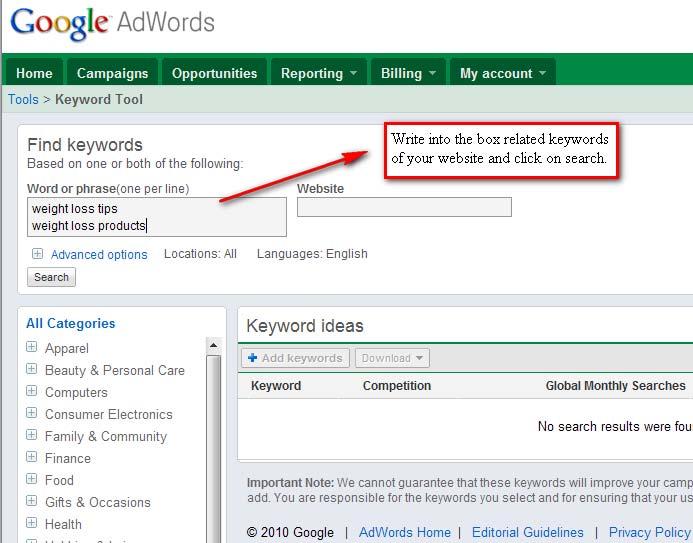Select the Consumer Electronics category

click(x=108, y=414)
